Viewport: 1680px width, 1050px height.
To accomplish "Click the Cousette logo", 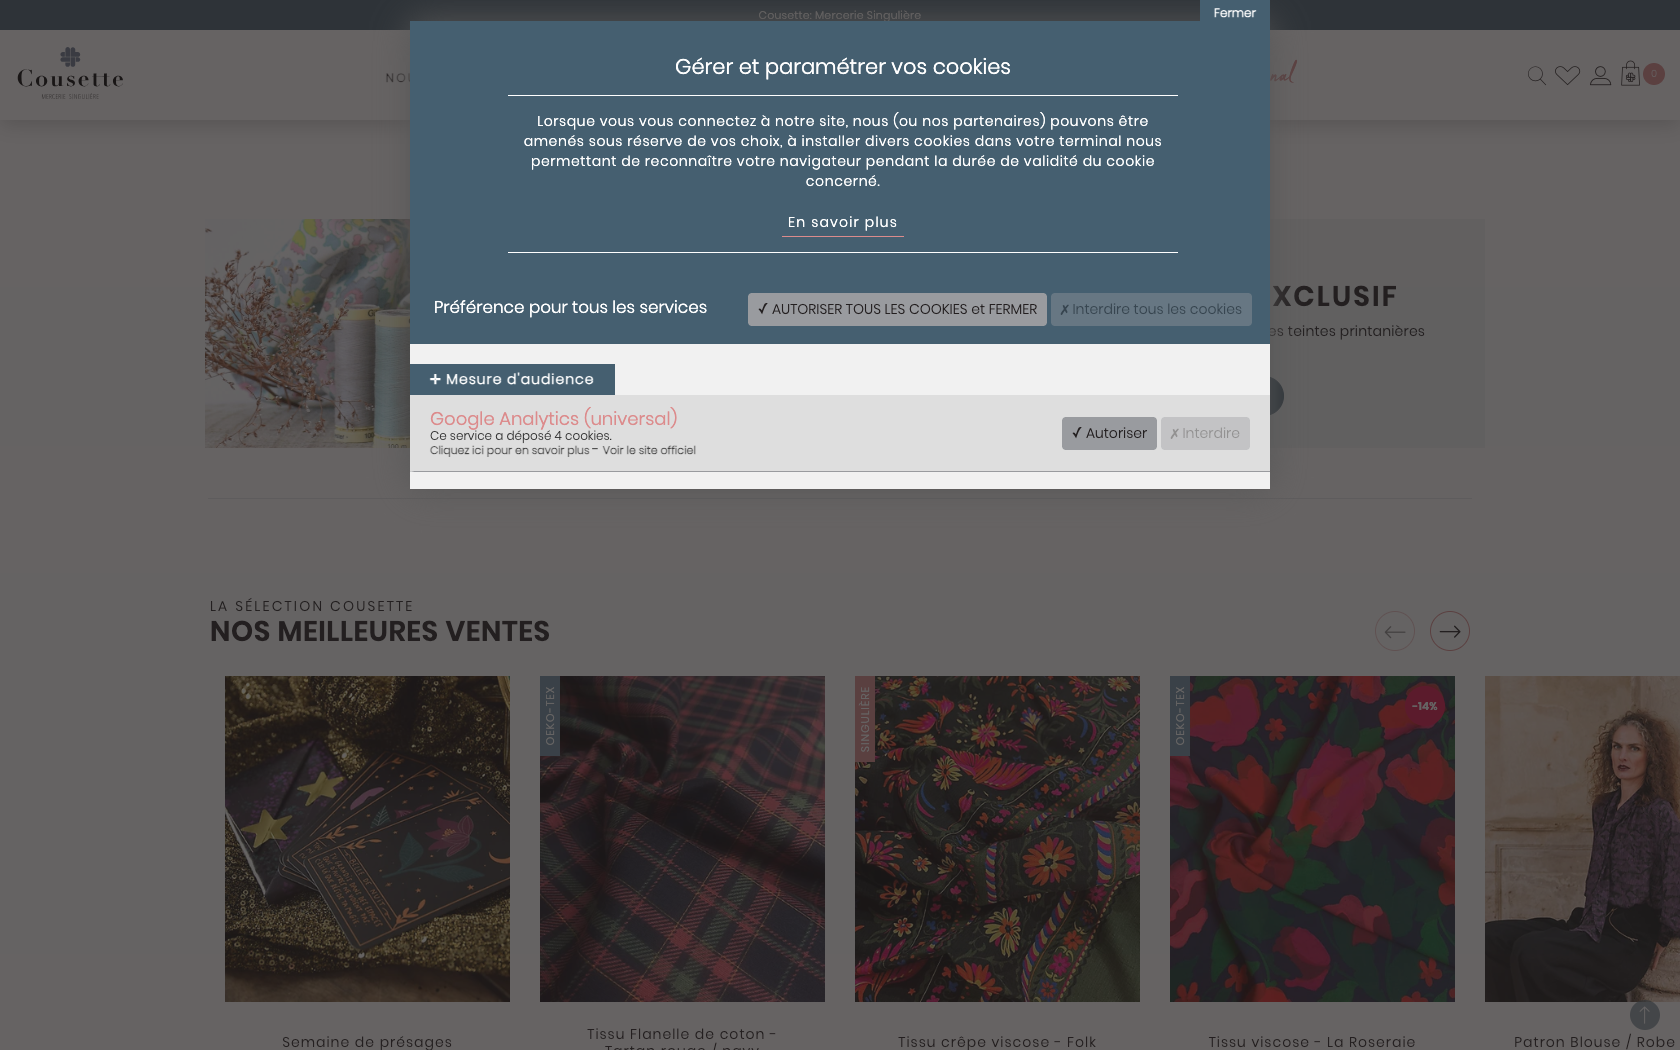I will coord(69,74).
